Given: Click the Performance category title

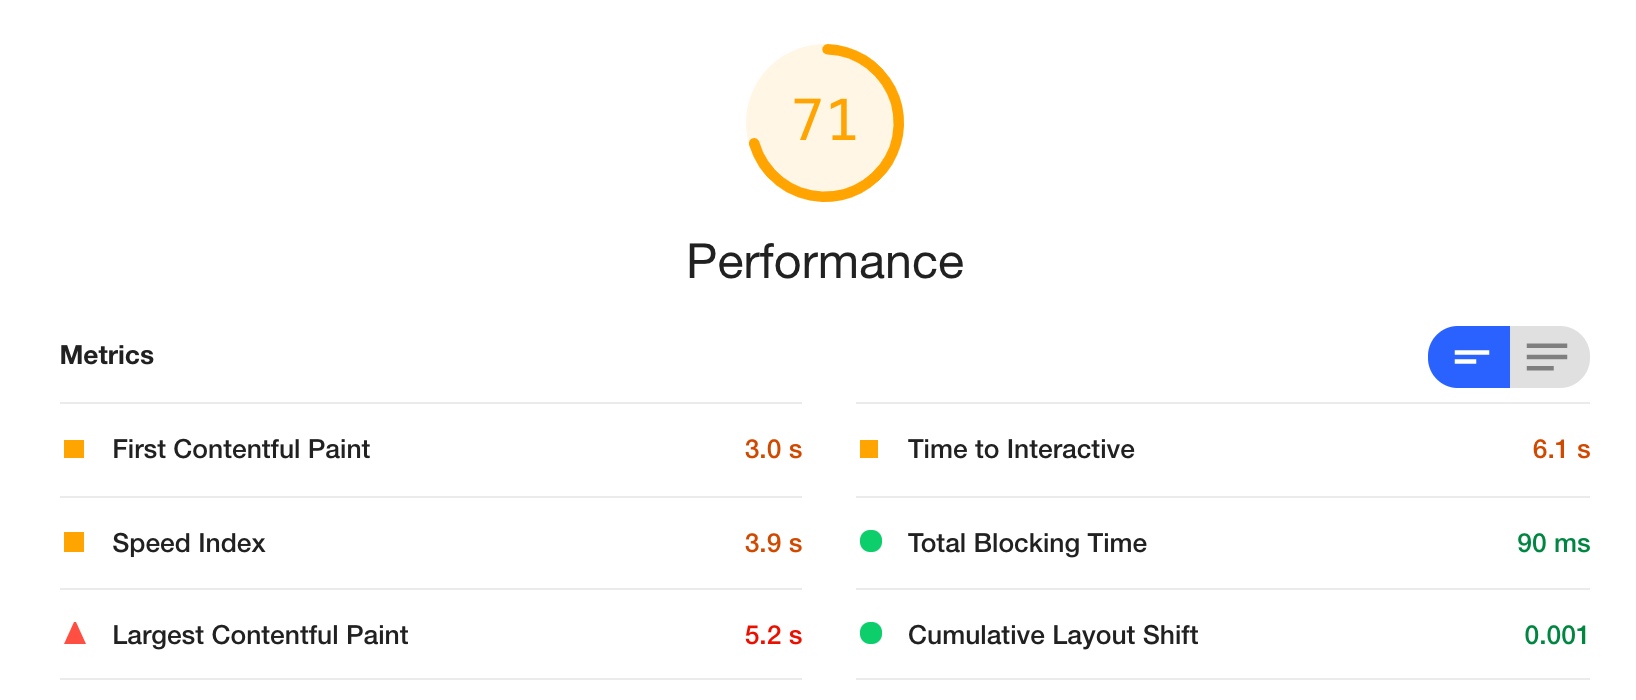Looking at the screenshot, I should pos(825,262).
